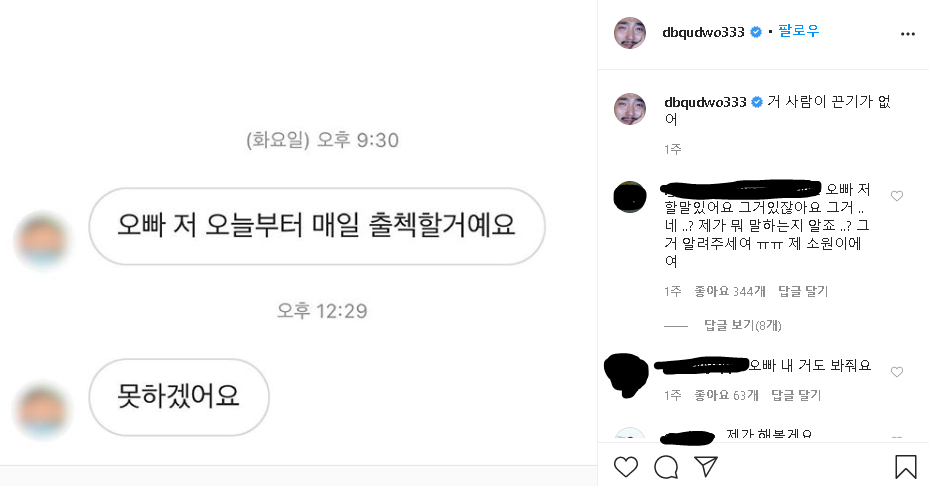The image size is (929, 486).
Task: Open dbqudwo333 username in the caption
Action: point(705,102)
